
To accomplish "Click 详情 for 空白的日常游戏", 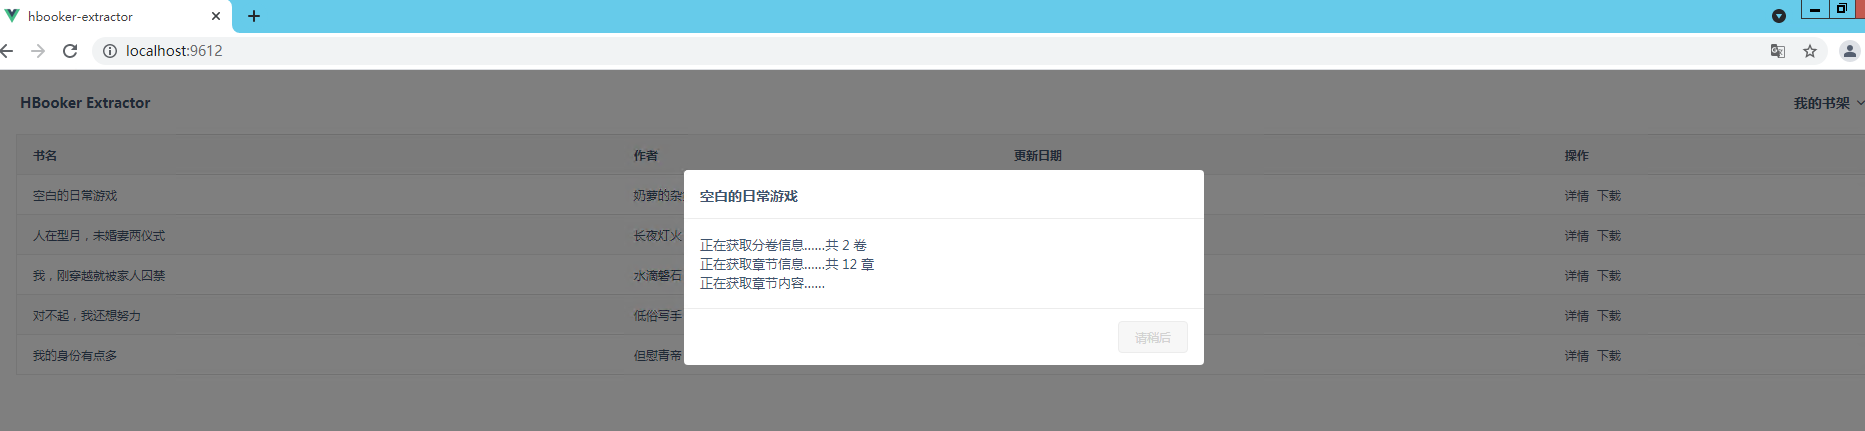I will pos(1577,196).
